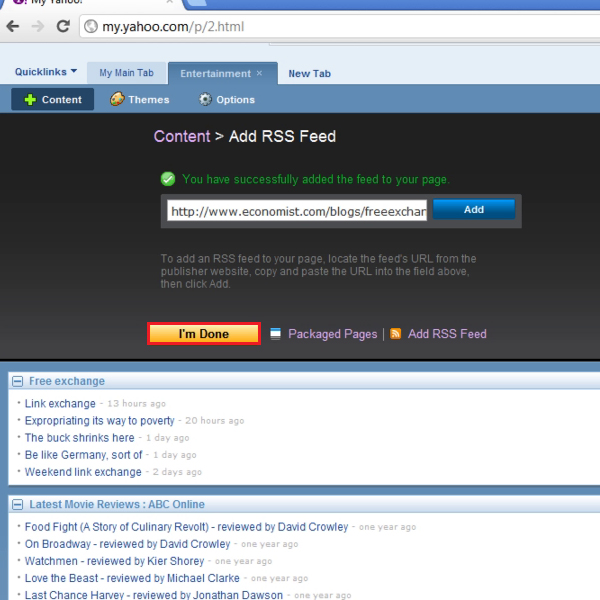Click the Packaged Pages icon

[x=276, y=334]
